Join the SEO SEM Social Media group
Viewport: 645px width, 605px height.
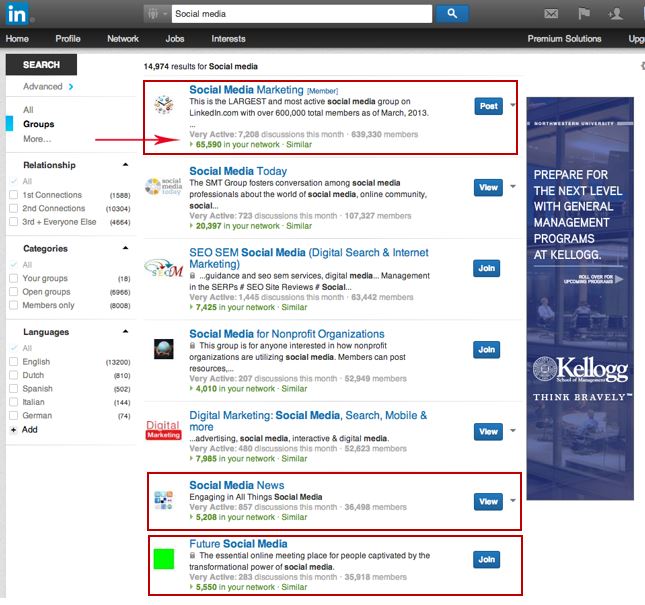pos(486,268)
